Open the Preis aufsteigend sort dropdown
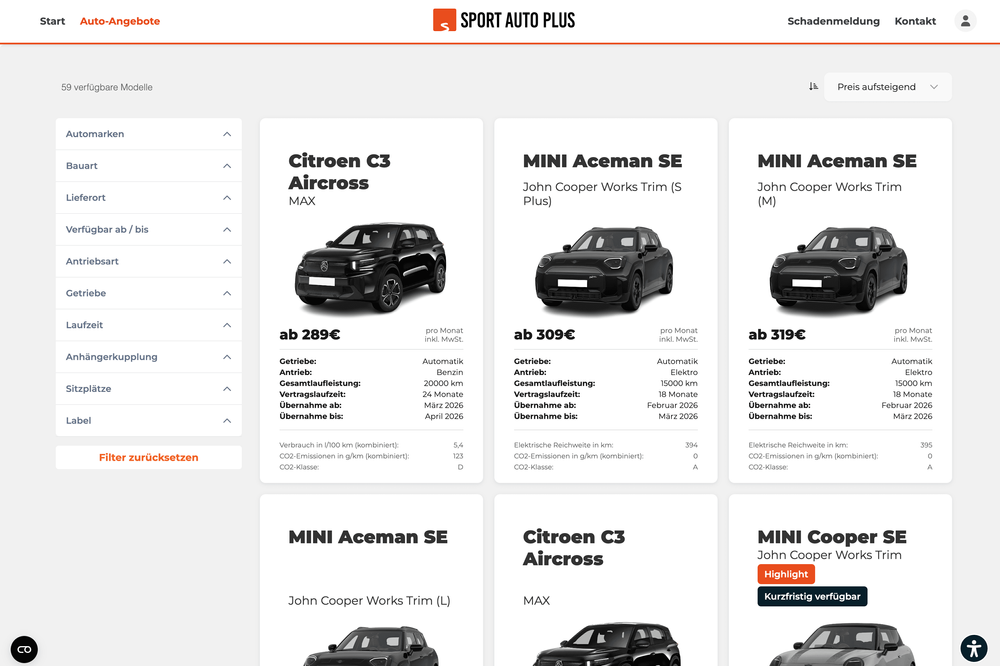 coord(887,87)
